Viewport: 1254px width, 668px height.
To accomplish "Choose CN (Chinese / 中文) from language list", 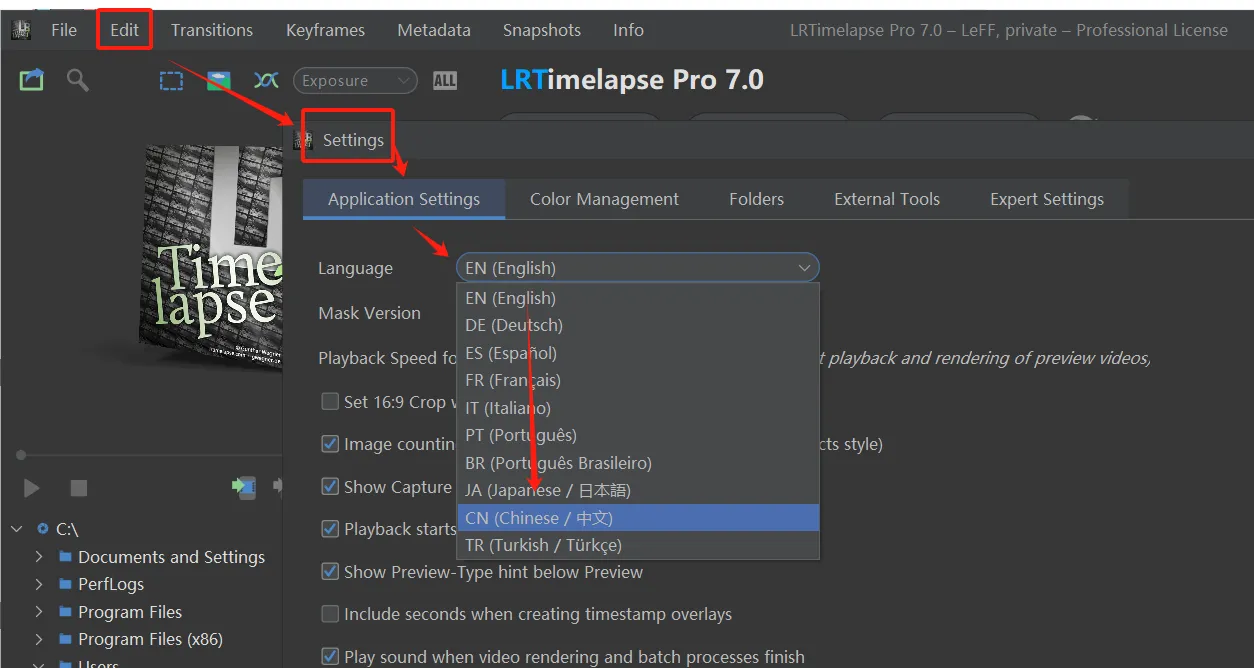I will point(638,518).
